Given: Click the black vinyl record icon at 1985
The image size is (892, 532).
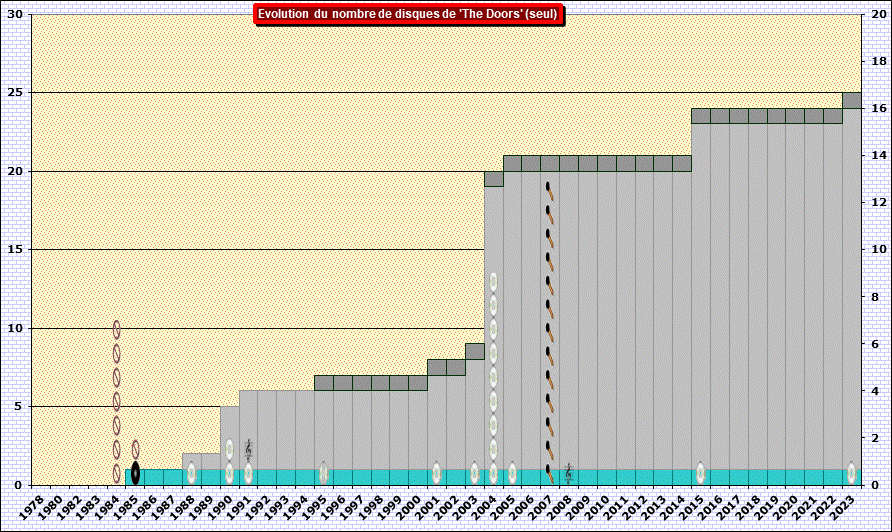Looking at the screenshot, I should pos(135,473).
